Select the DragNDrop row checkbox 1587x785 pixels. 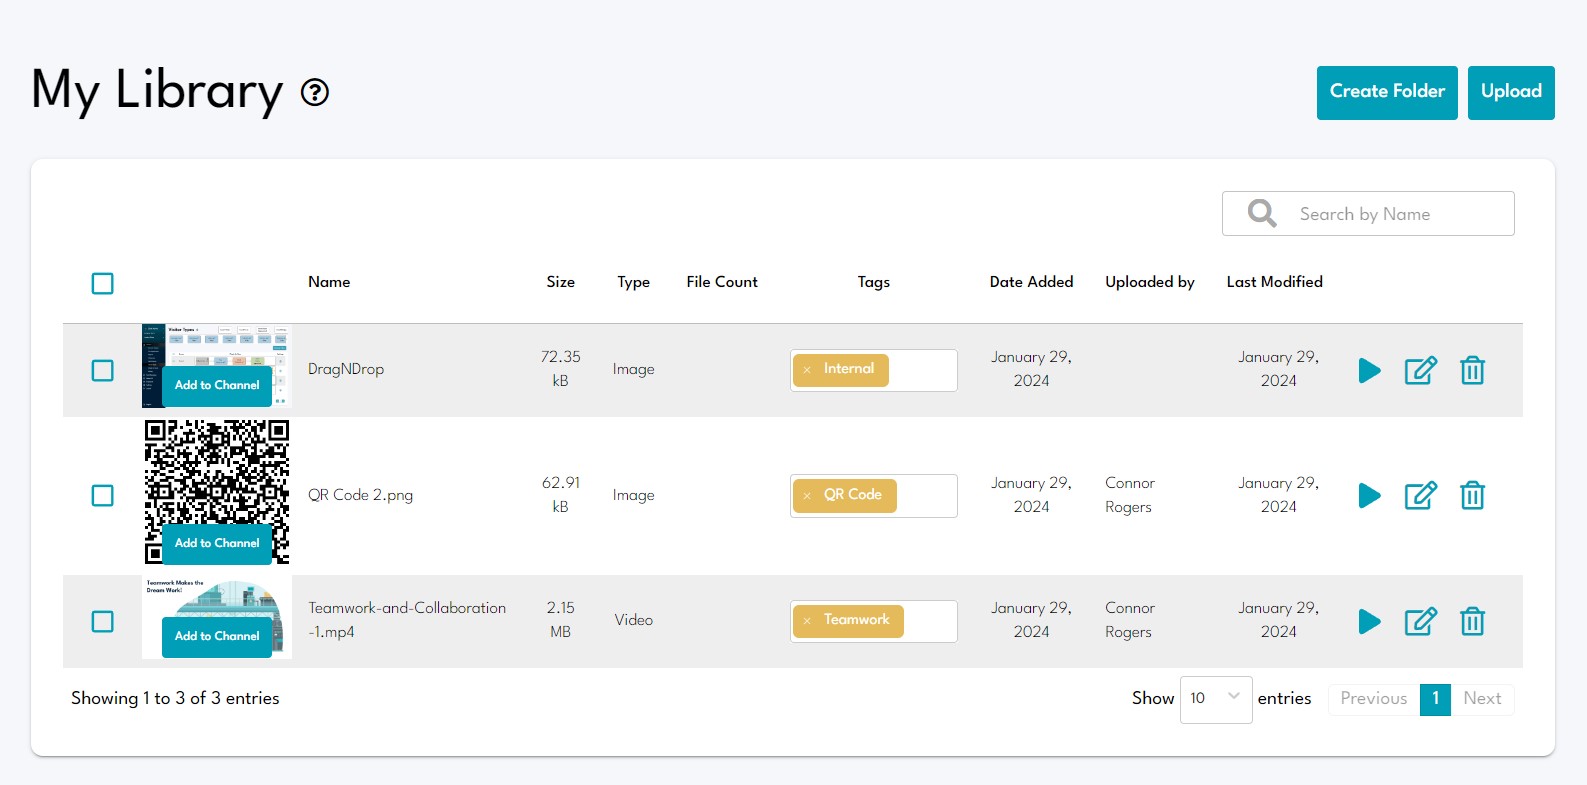102,370
